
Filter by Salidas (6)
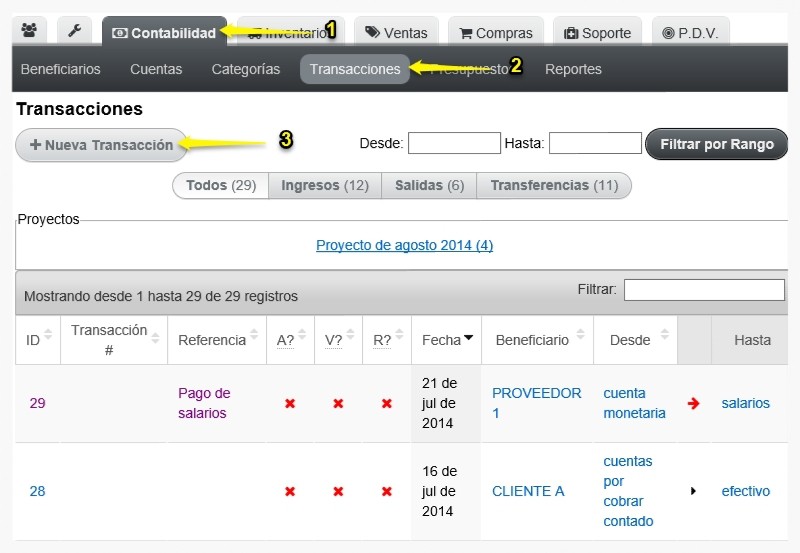click(x=430, y=185)
